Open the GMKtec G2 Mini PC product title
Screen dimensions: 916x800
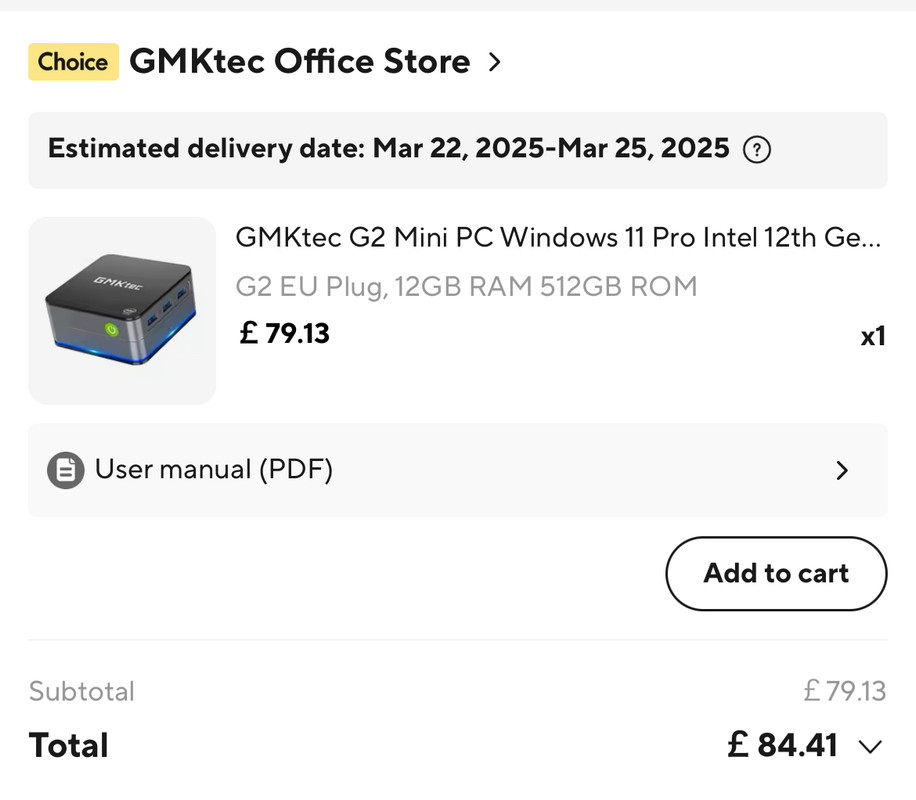coord(558,237)
